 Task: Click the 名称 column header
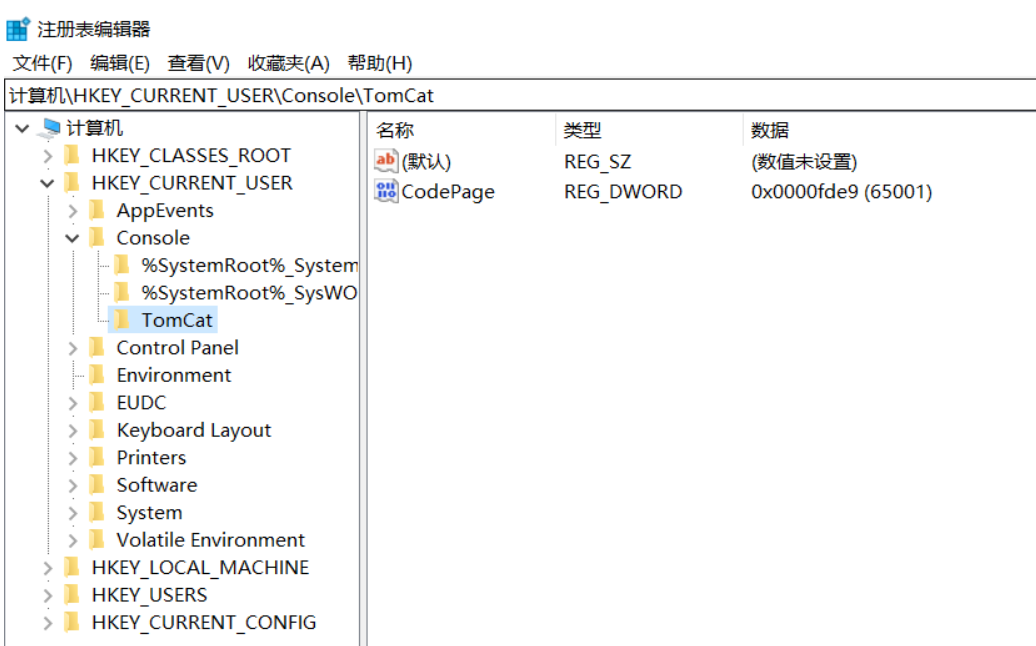[x=462, y=130]
